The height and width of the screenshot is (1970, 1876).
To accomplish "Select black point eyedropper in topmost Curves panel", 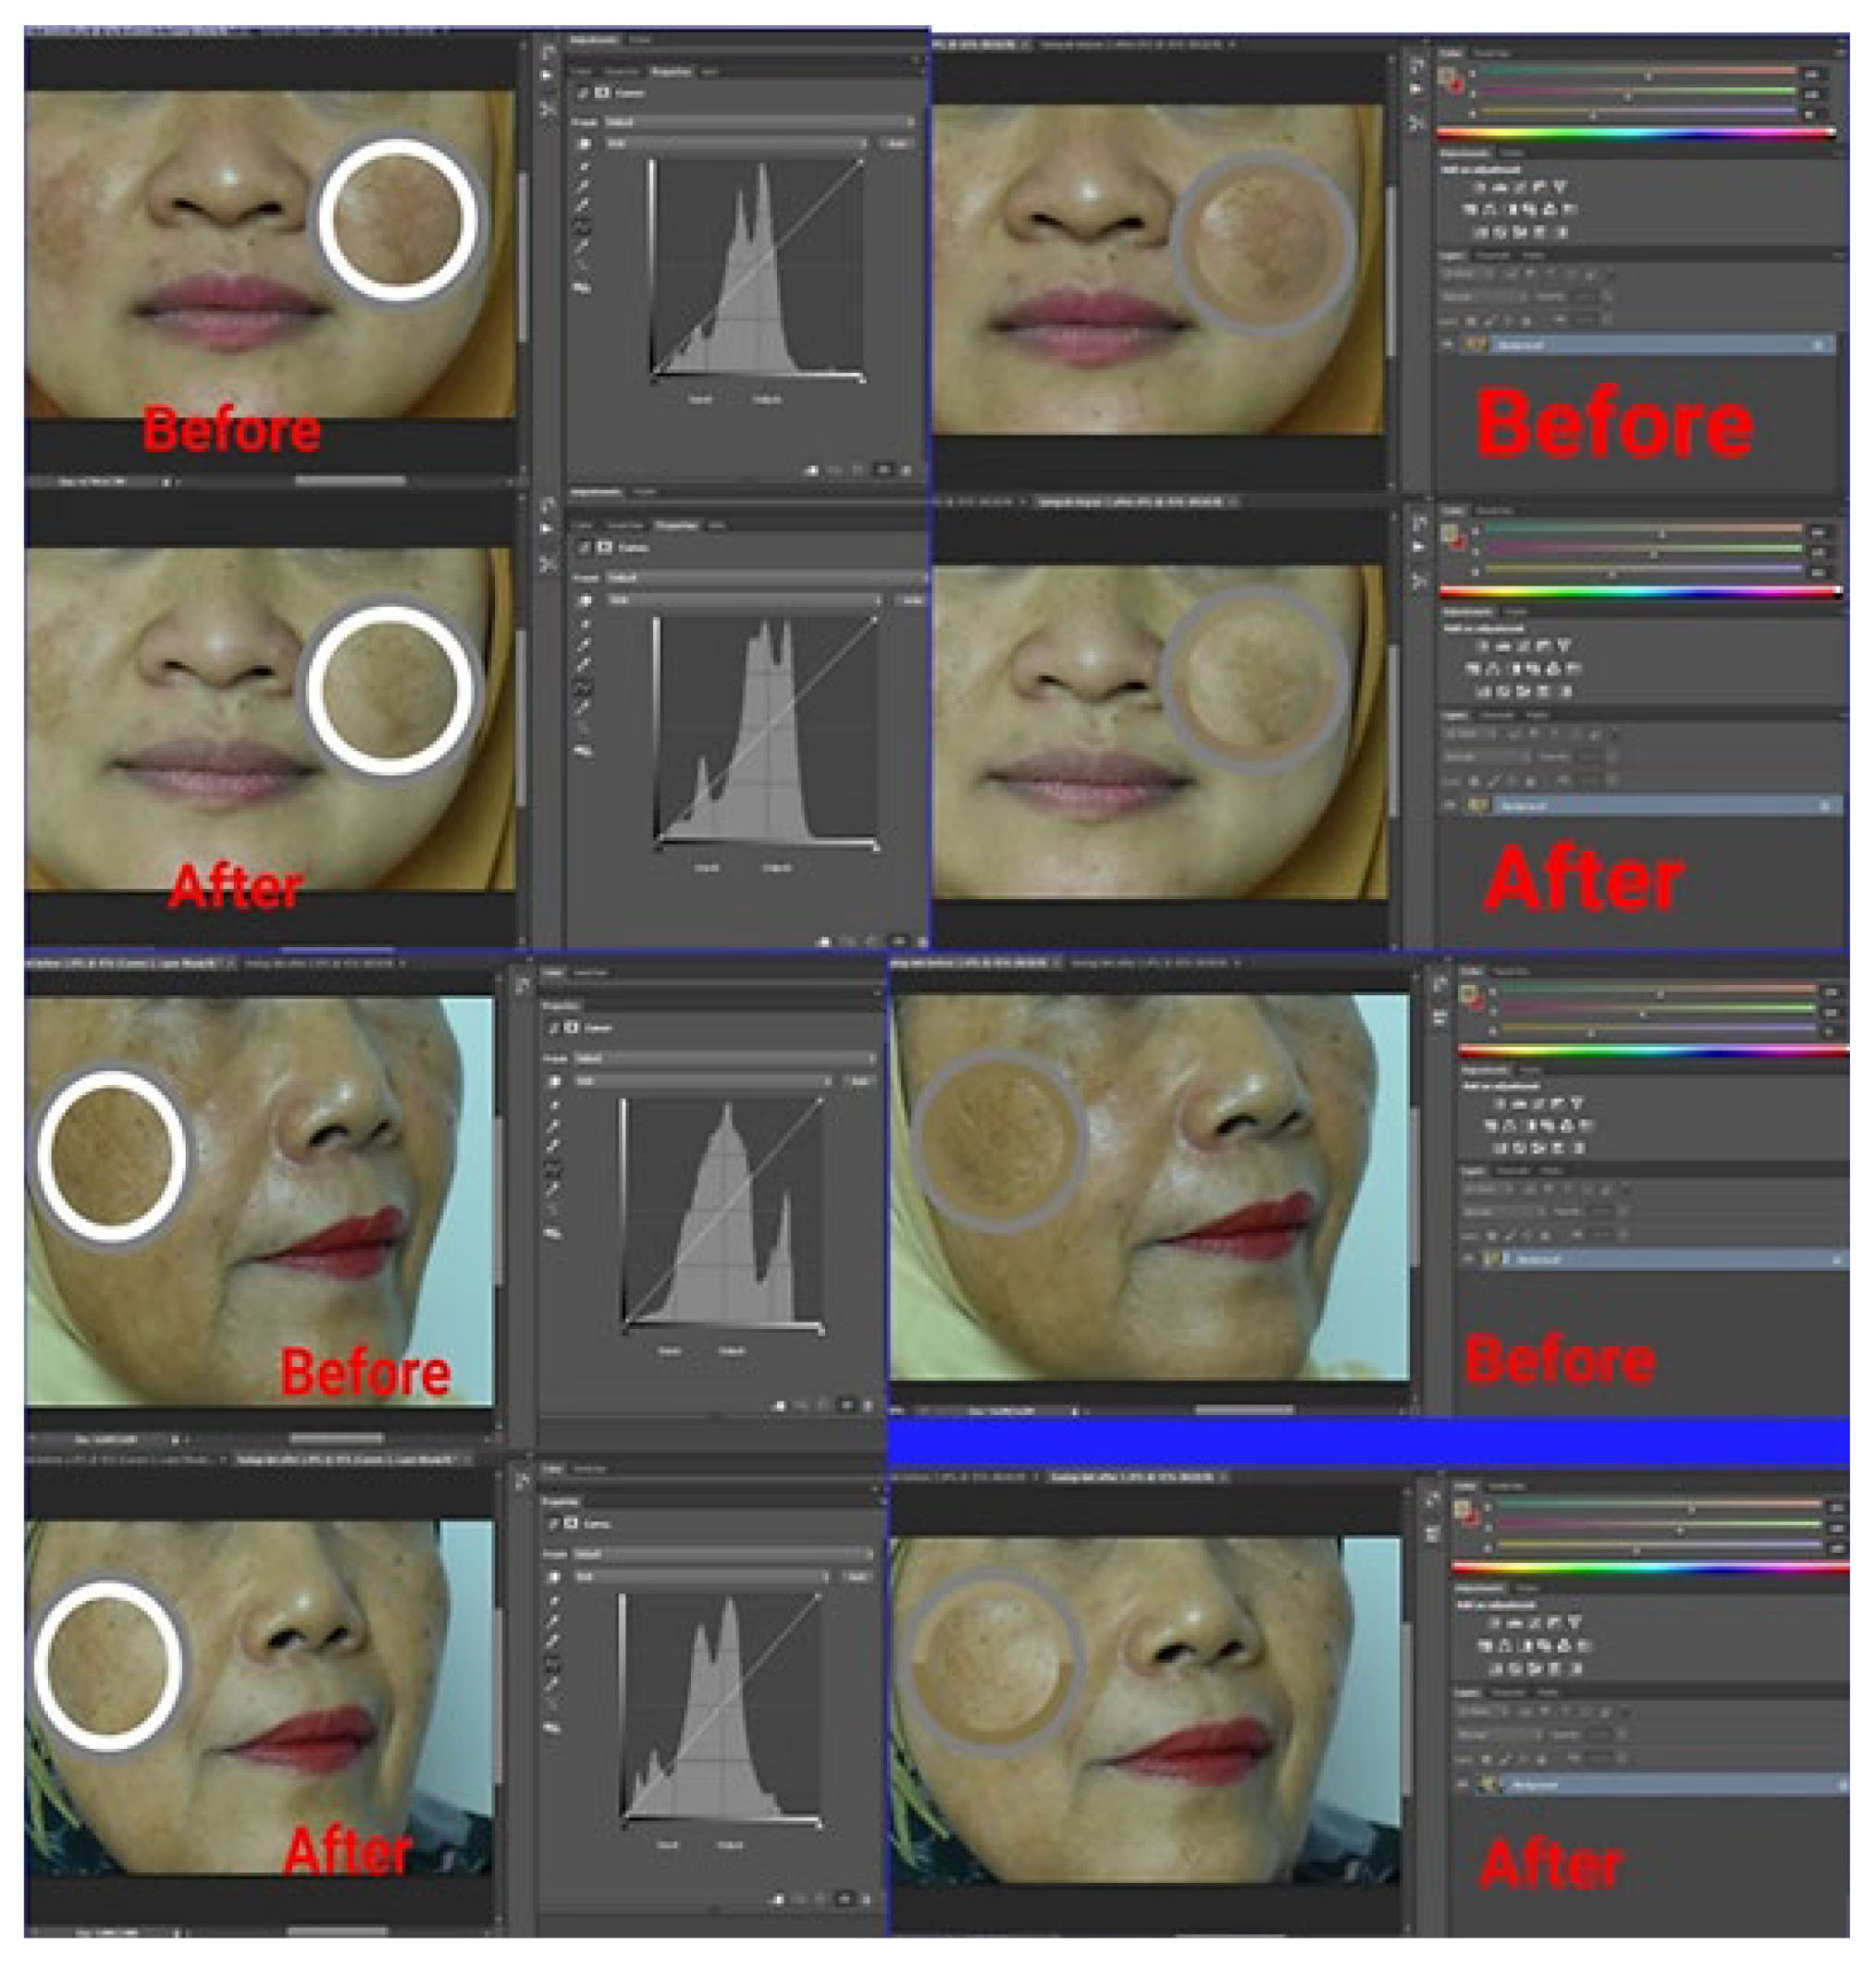I will [584, 167].
